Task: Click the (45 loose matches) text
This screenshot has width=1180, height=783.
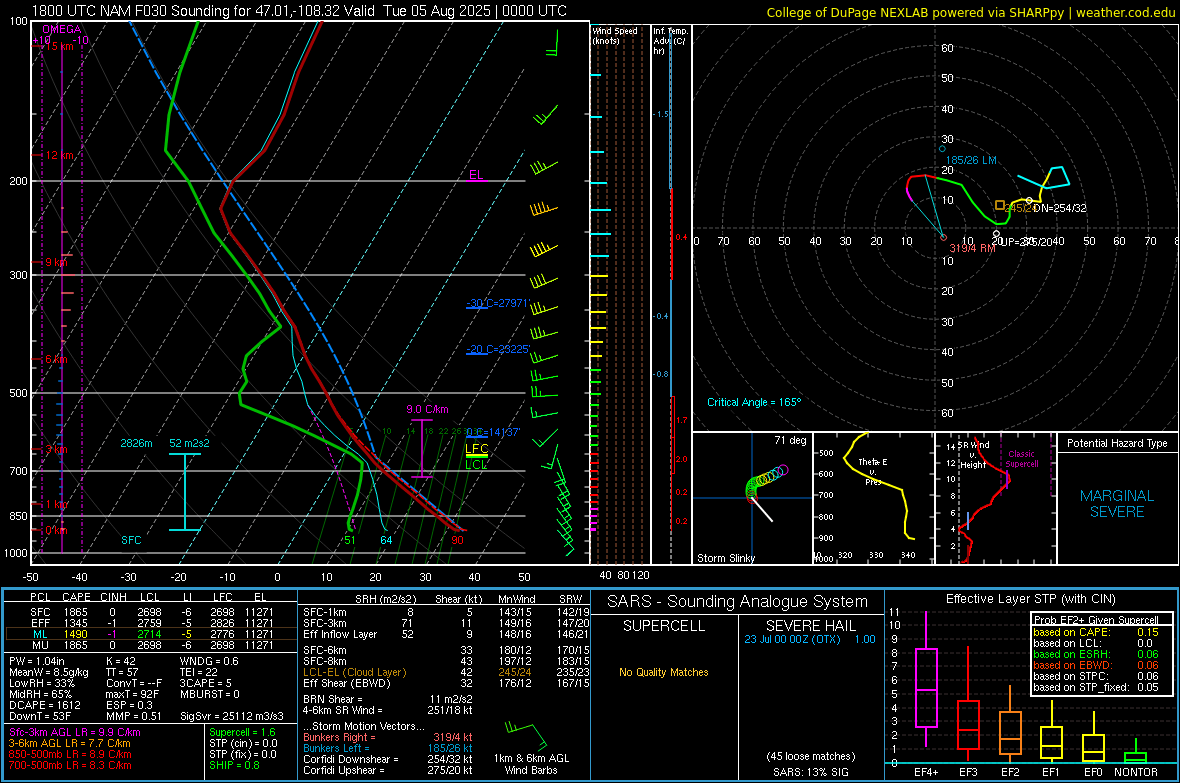Action: click(810, 756)
